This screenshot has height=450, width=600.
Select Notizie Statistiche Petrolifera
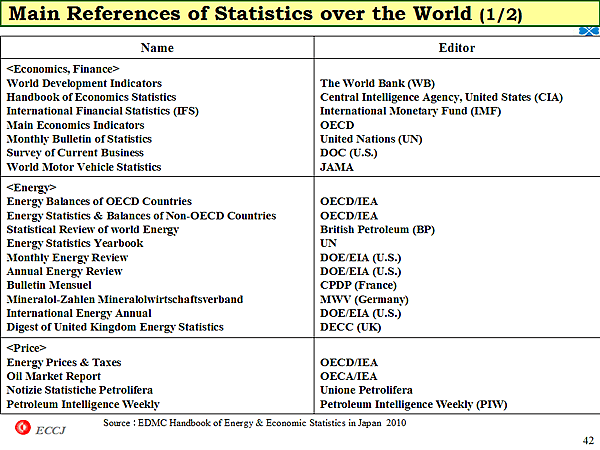tap(80, 390)
